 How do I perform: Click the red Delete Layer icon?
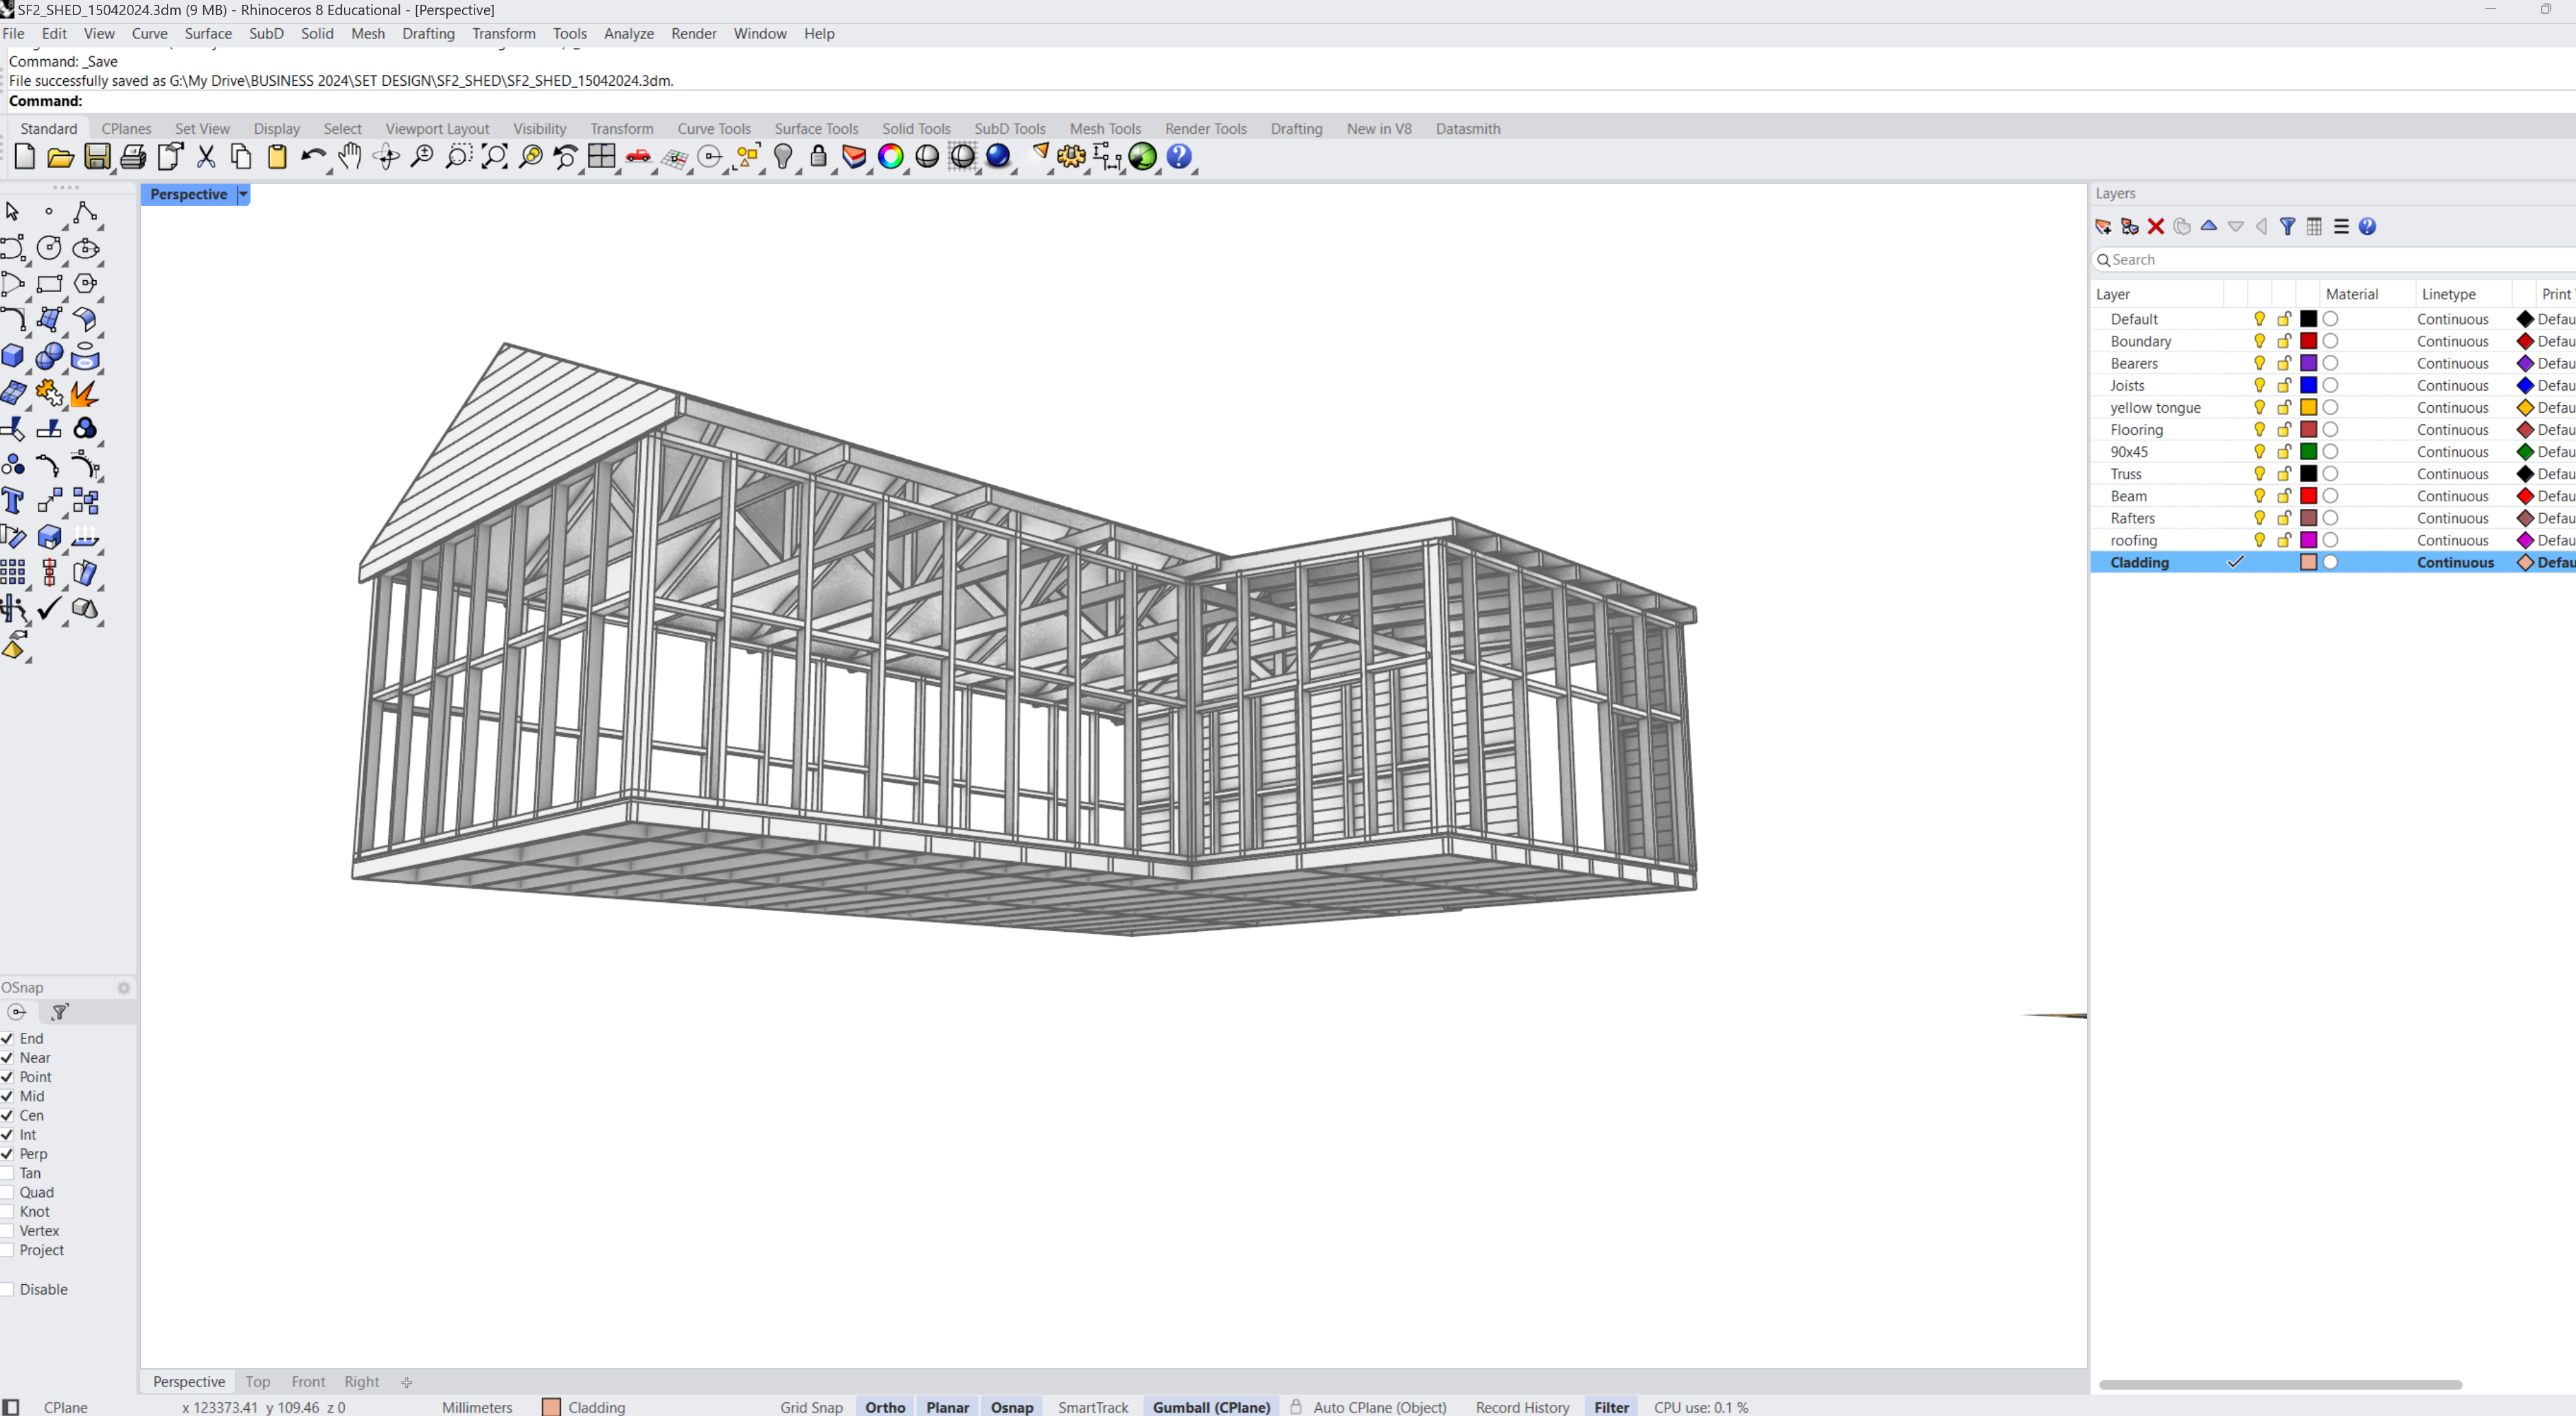pos(2156,227)
